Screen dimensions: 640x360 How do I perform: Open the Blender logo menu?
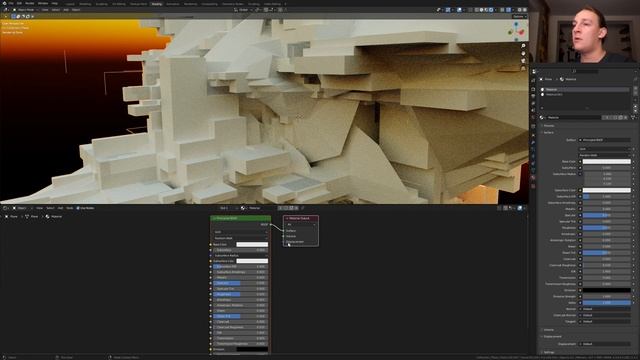pos(4,3)
